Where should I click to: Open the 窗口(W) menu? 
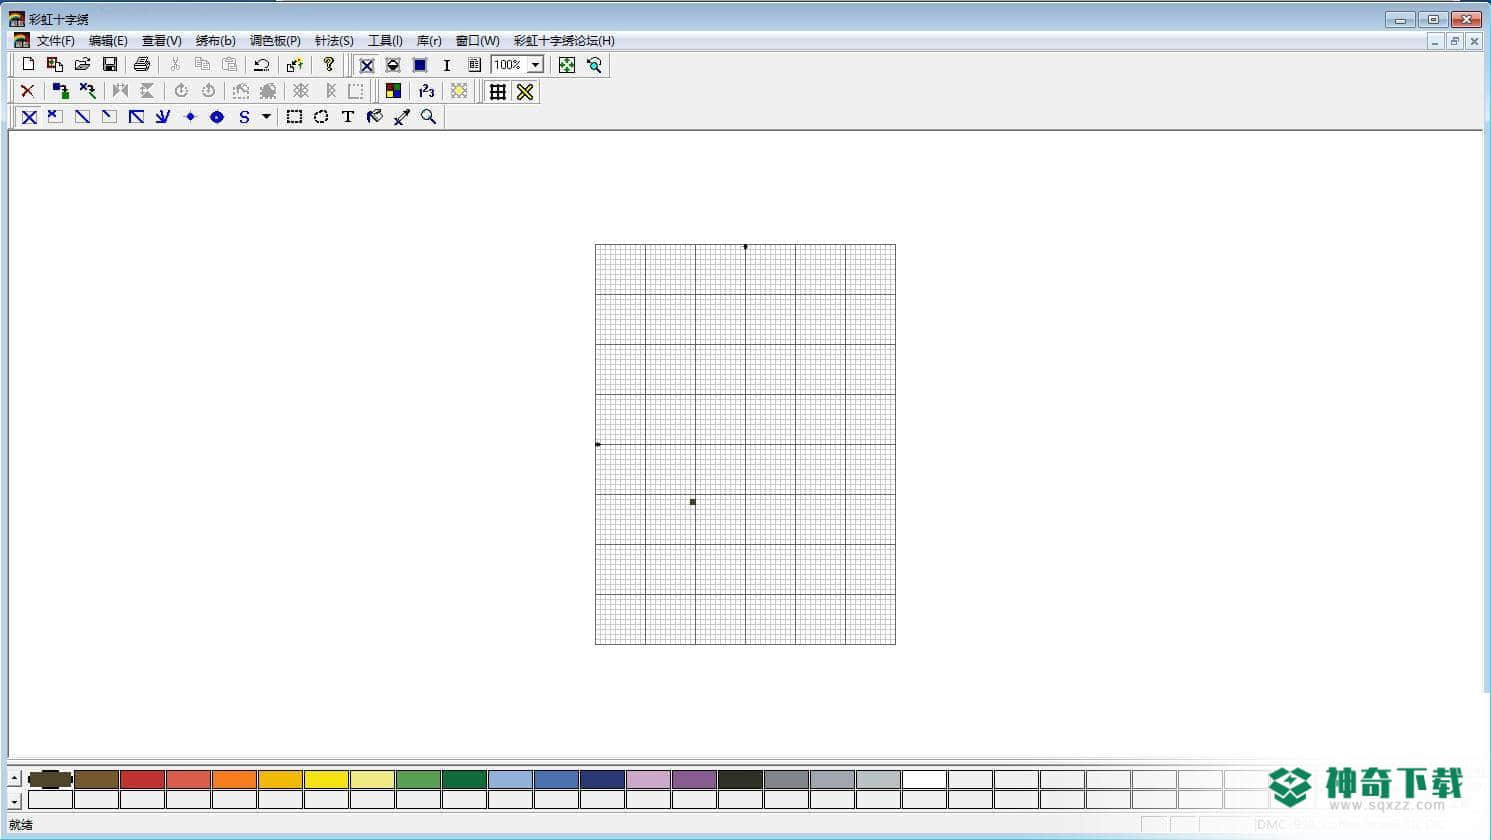(477, 41)
